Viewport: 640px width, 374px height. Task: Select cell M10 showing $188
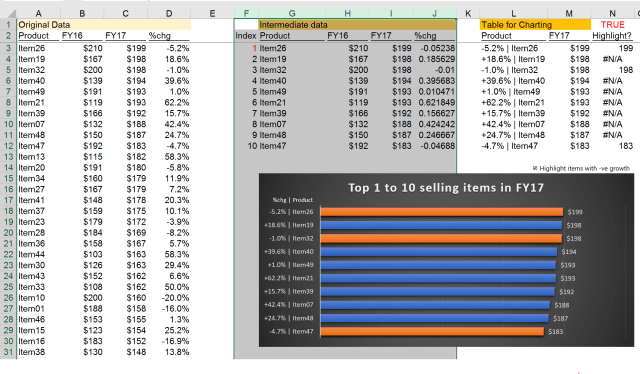coord(569,124)
